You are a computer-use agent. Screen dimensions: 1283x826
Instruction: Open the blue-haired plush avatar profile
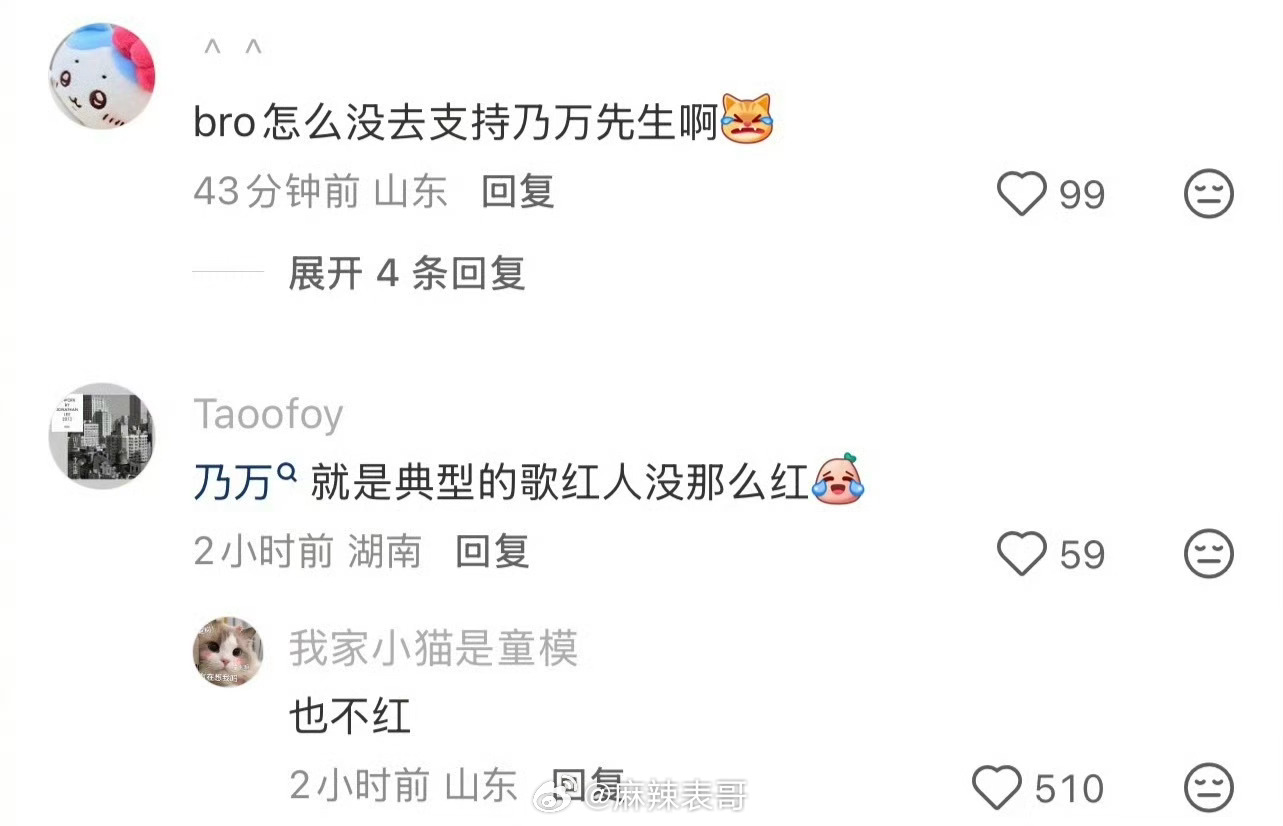(102, 76)
